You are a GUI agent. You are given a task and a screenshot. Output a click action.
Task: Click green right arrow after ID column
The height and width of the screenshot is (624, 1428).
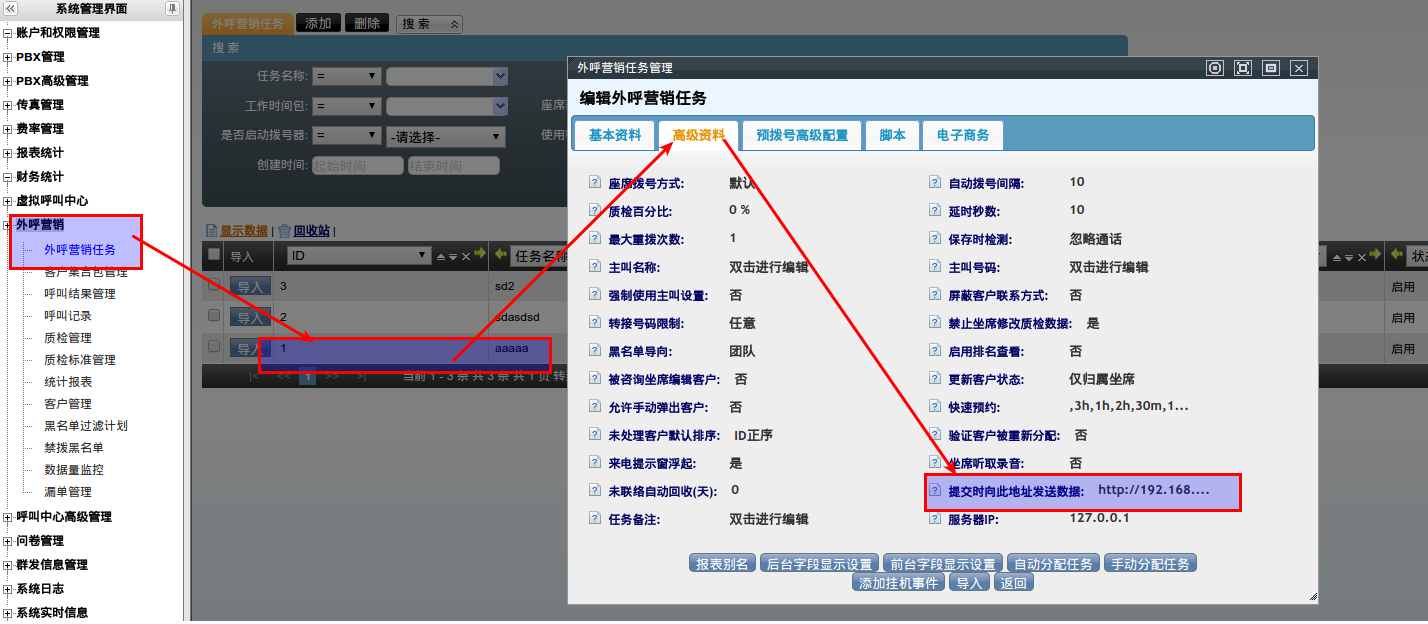point(479,256)
